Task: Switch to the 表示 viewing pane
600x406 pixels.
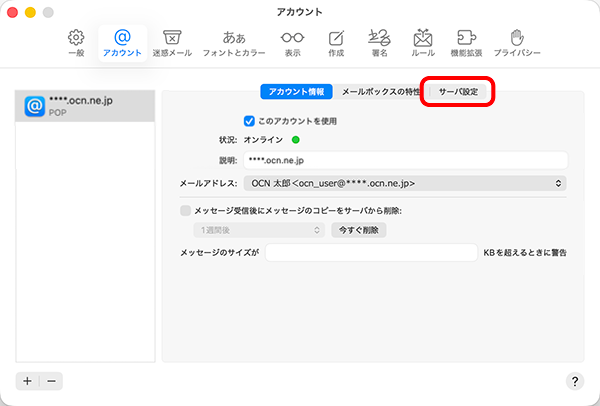Action: pos(292,41)
